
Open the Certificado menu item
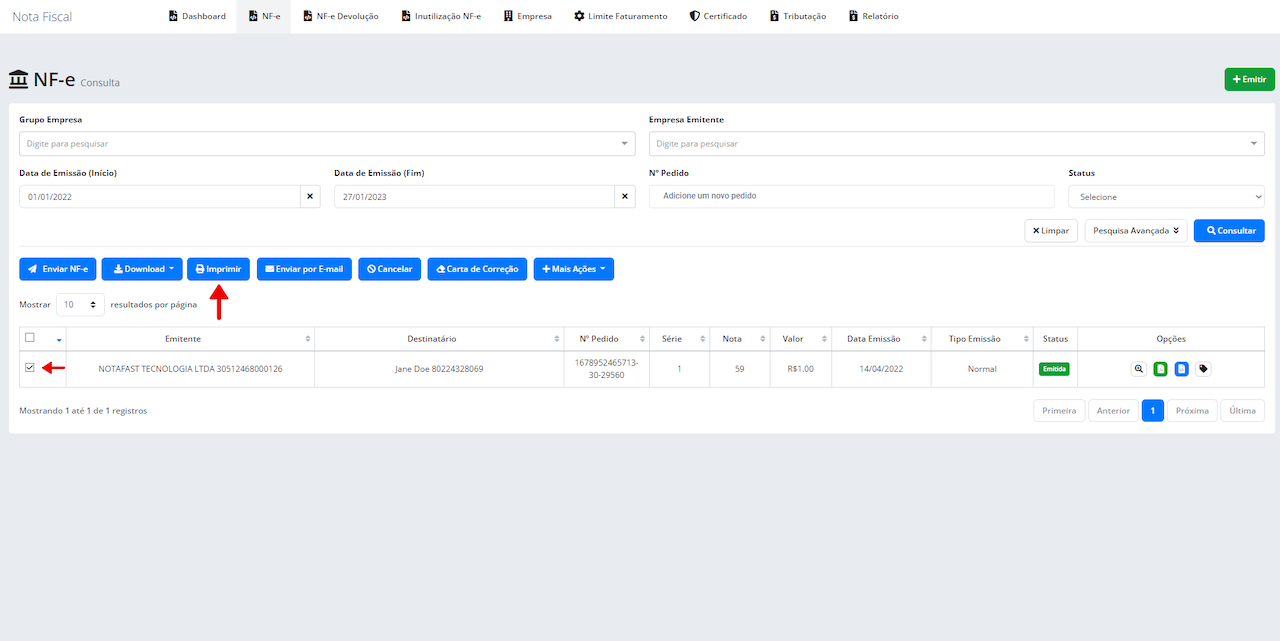[718, 17]
